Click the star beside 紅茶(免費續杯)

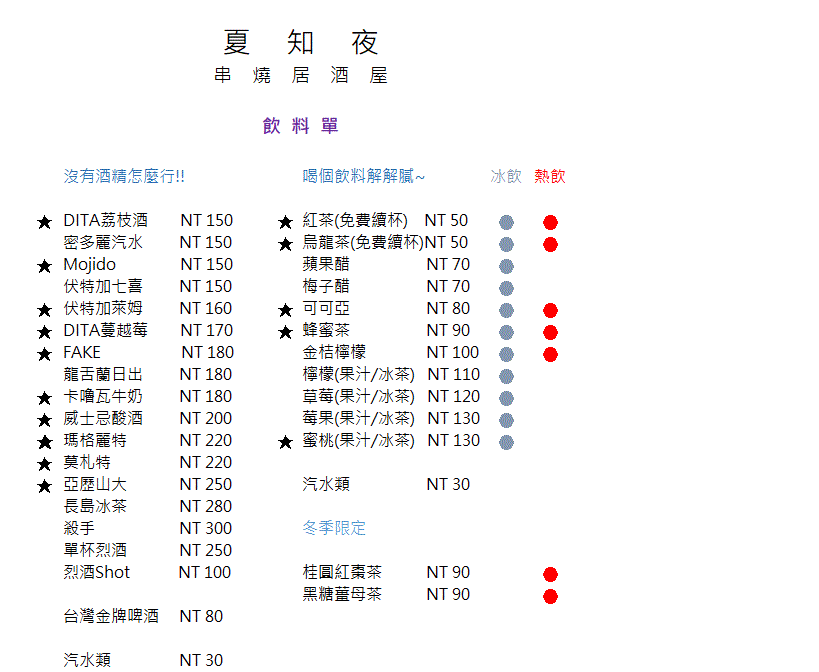(x=285, y=222)
